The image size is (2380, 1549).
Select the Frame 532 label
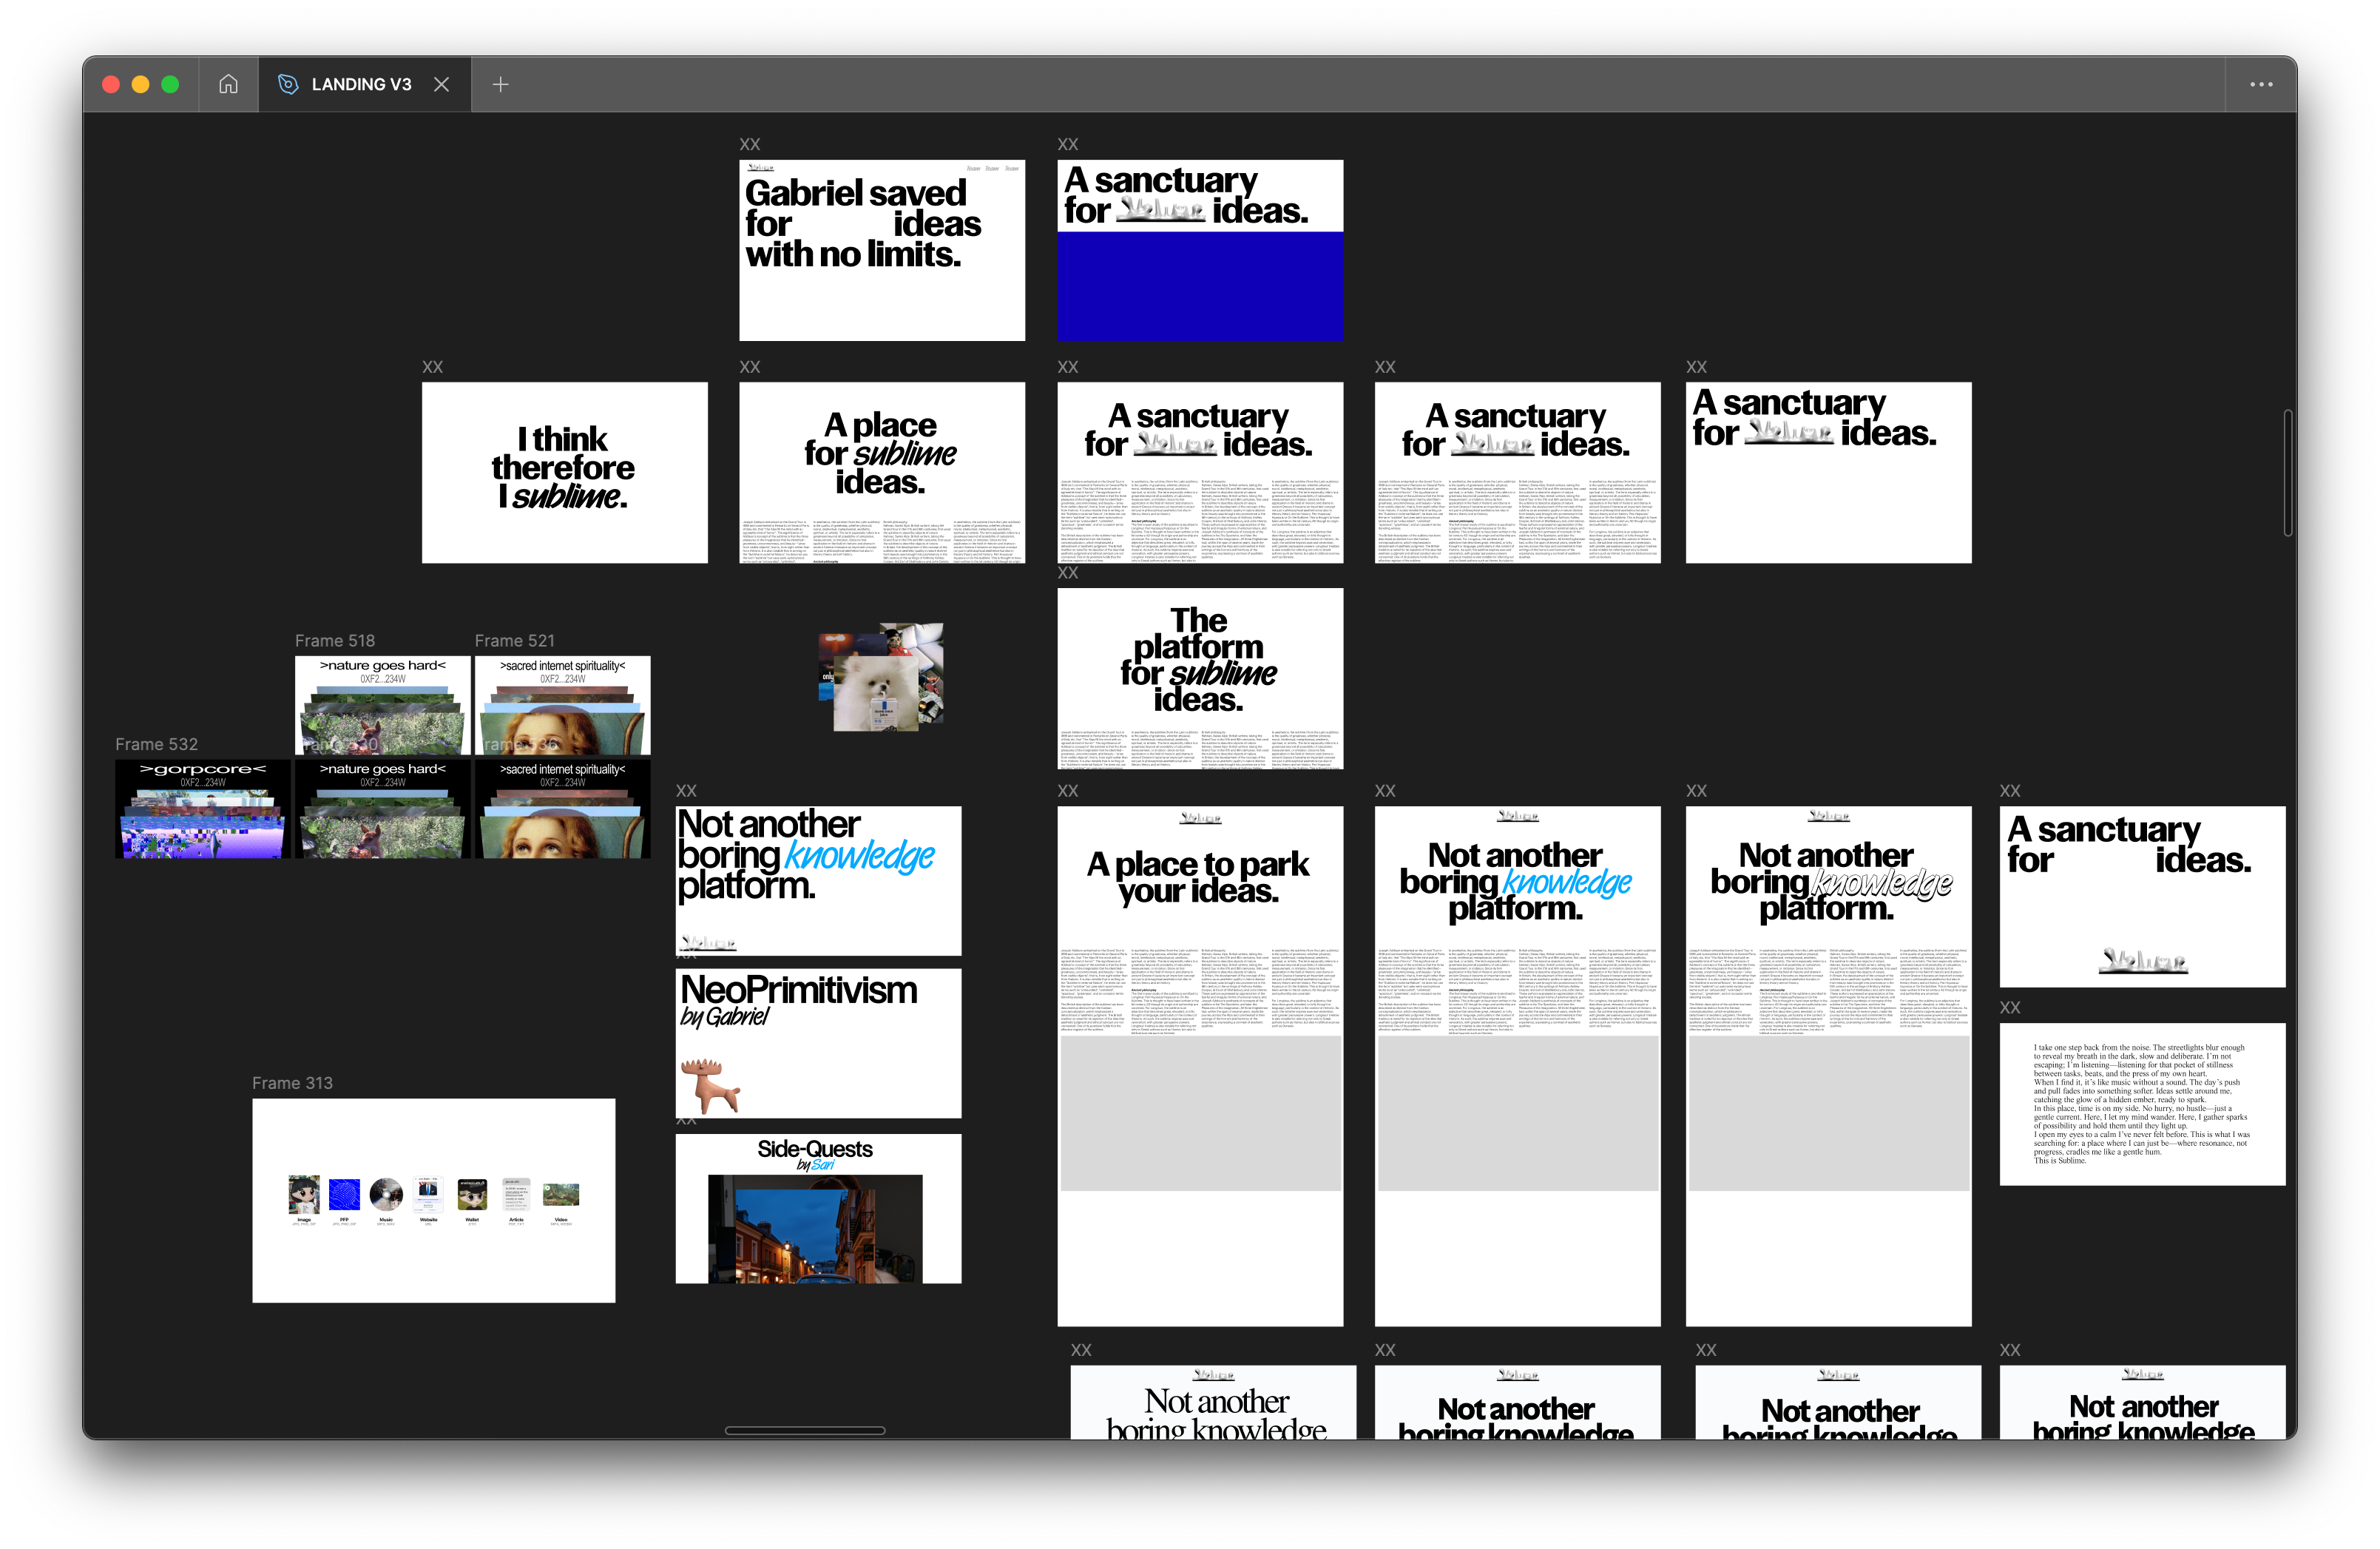156,744
